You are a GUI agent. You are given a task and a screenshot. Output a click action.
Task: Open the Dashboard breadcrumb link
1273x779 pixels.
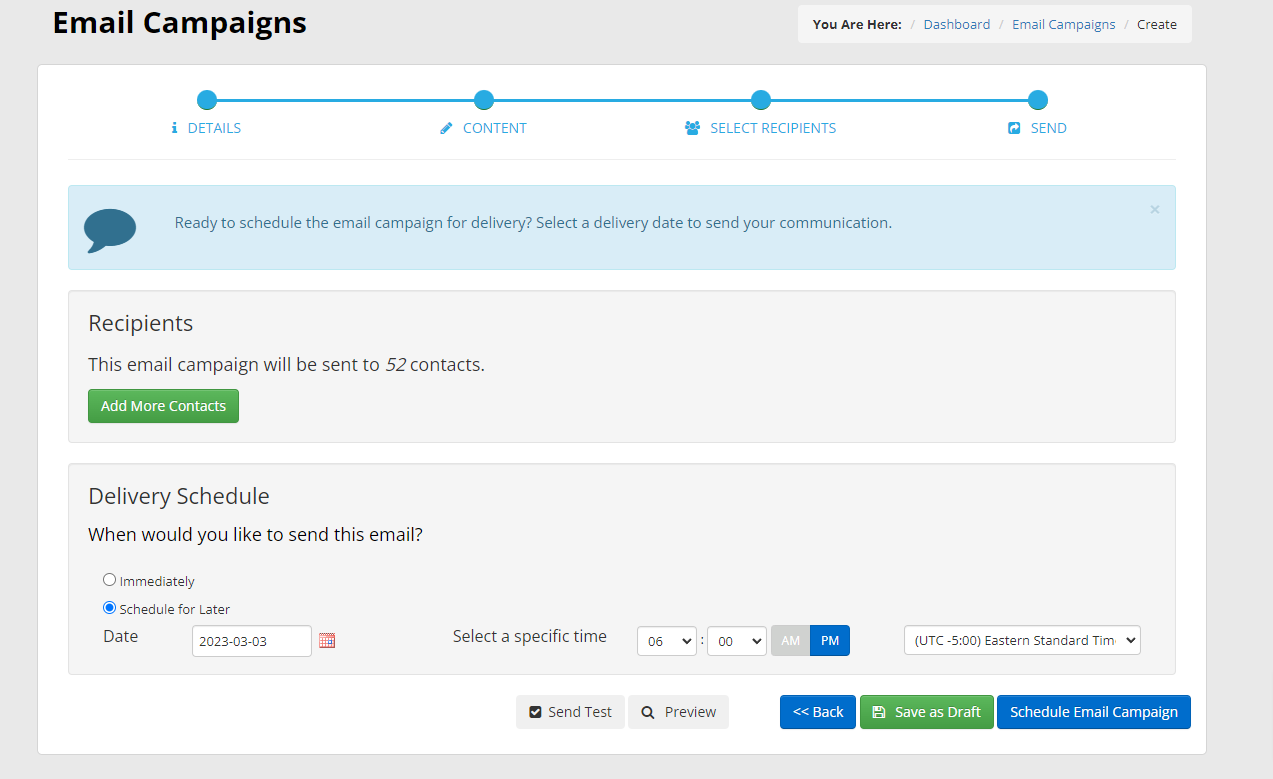tap(957, 24)
